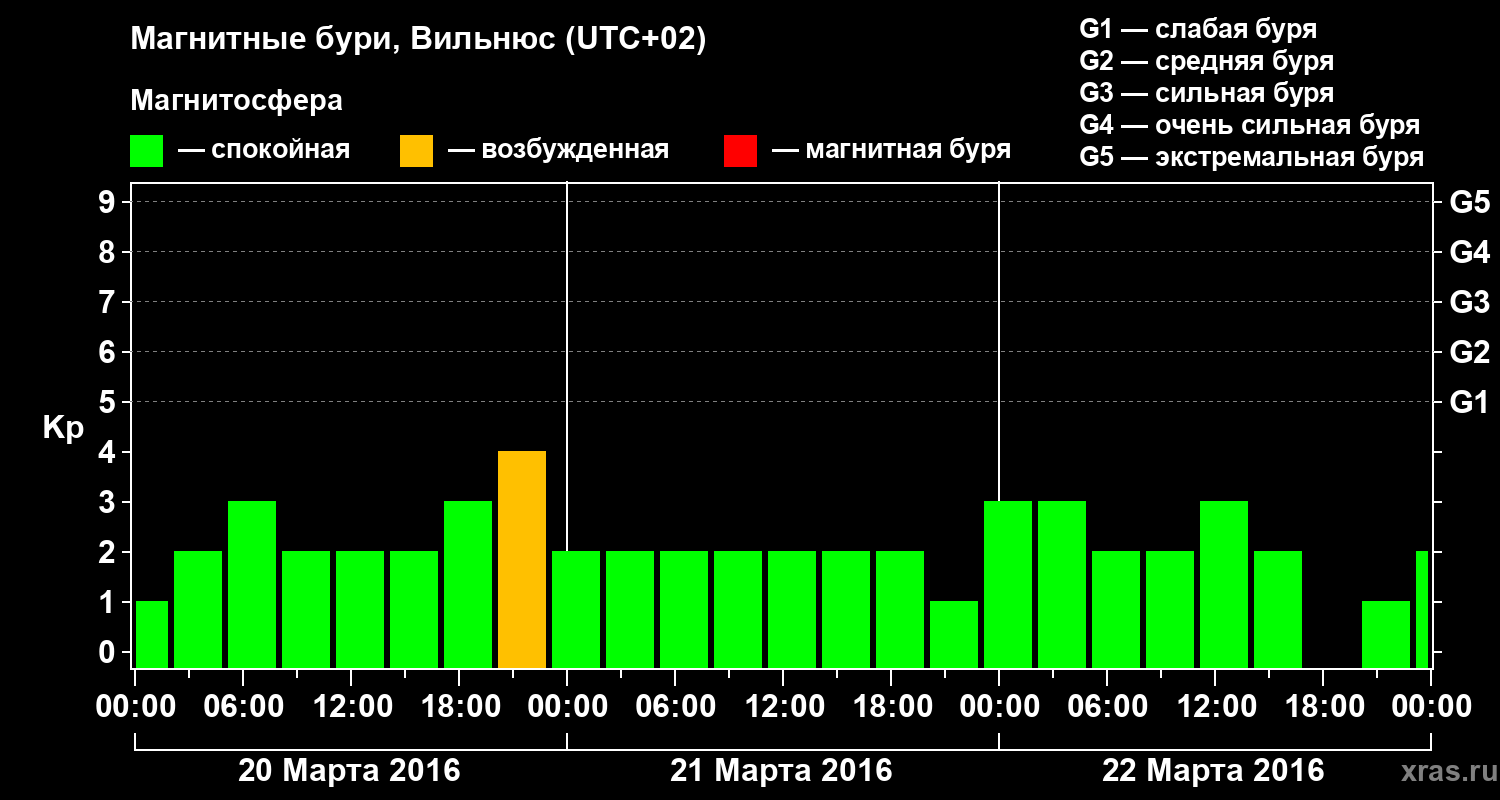Select the Kp 1 bar on 21 March
The width and height of the screenshot is (1500, 800).
click(954, 635)
